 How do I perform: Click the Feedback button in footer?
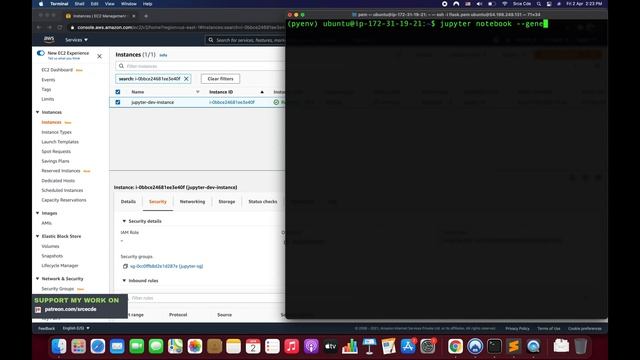[x=46, y=329]
